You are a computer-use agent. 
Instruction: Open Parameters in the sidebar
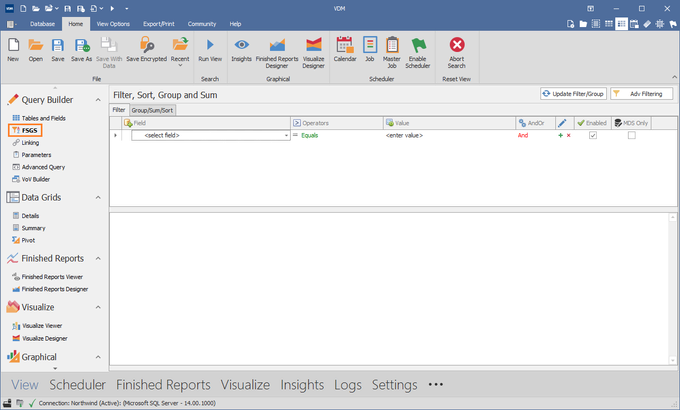(x=32, y=154)
